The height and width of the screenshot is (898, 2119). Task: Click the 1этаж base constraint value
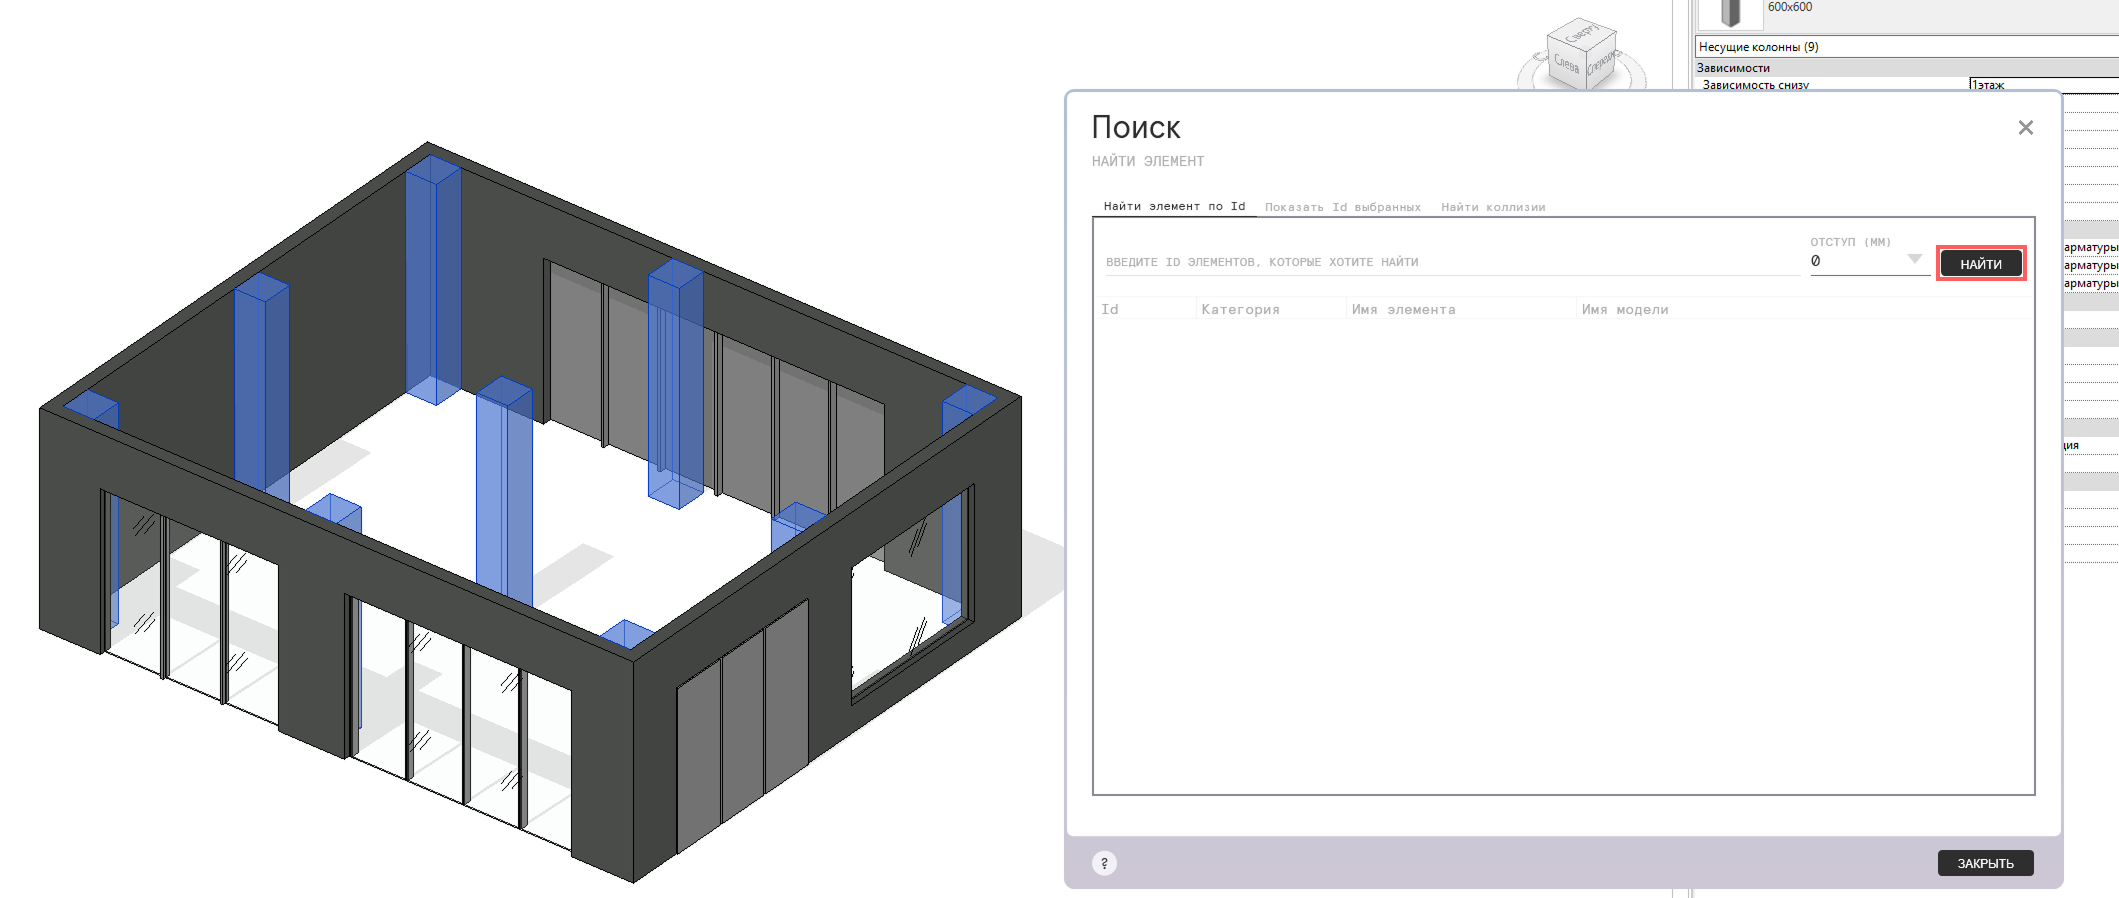[x=2040, y=85]
